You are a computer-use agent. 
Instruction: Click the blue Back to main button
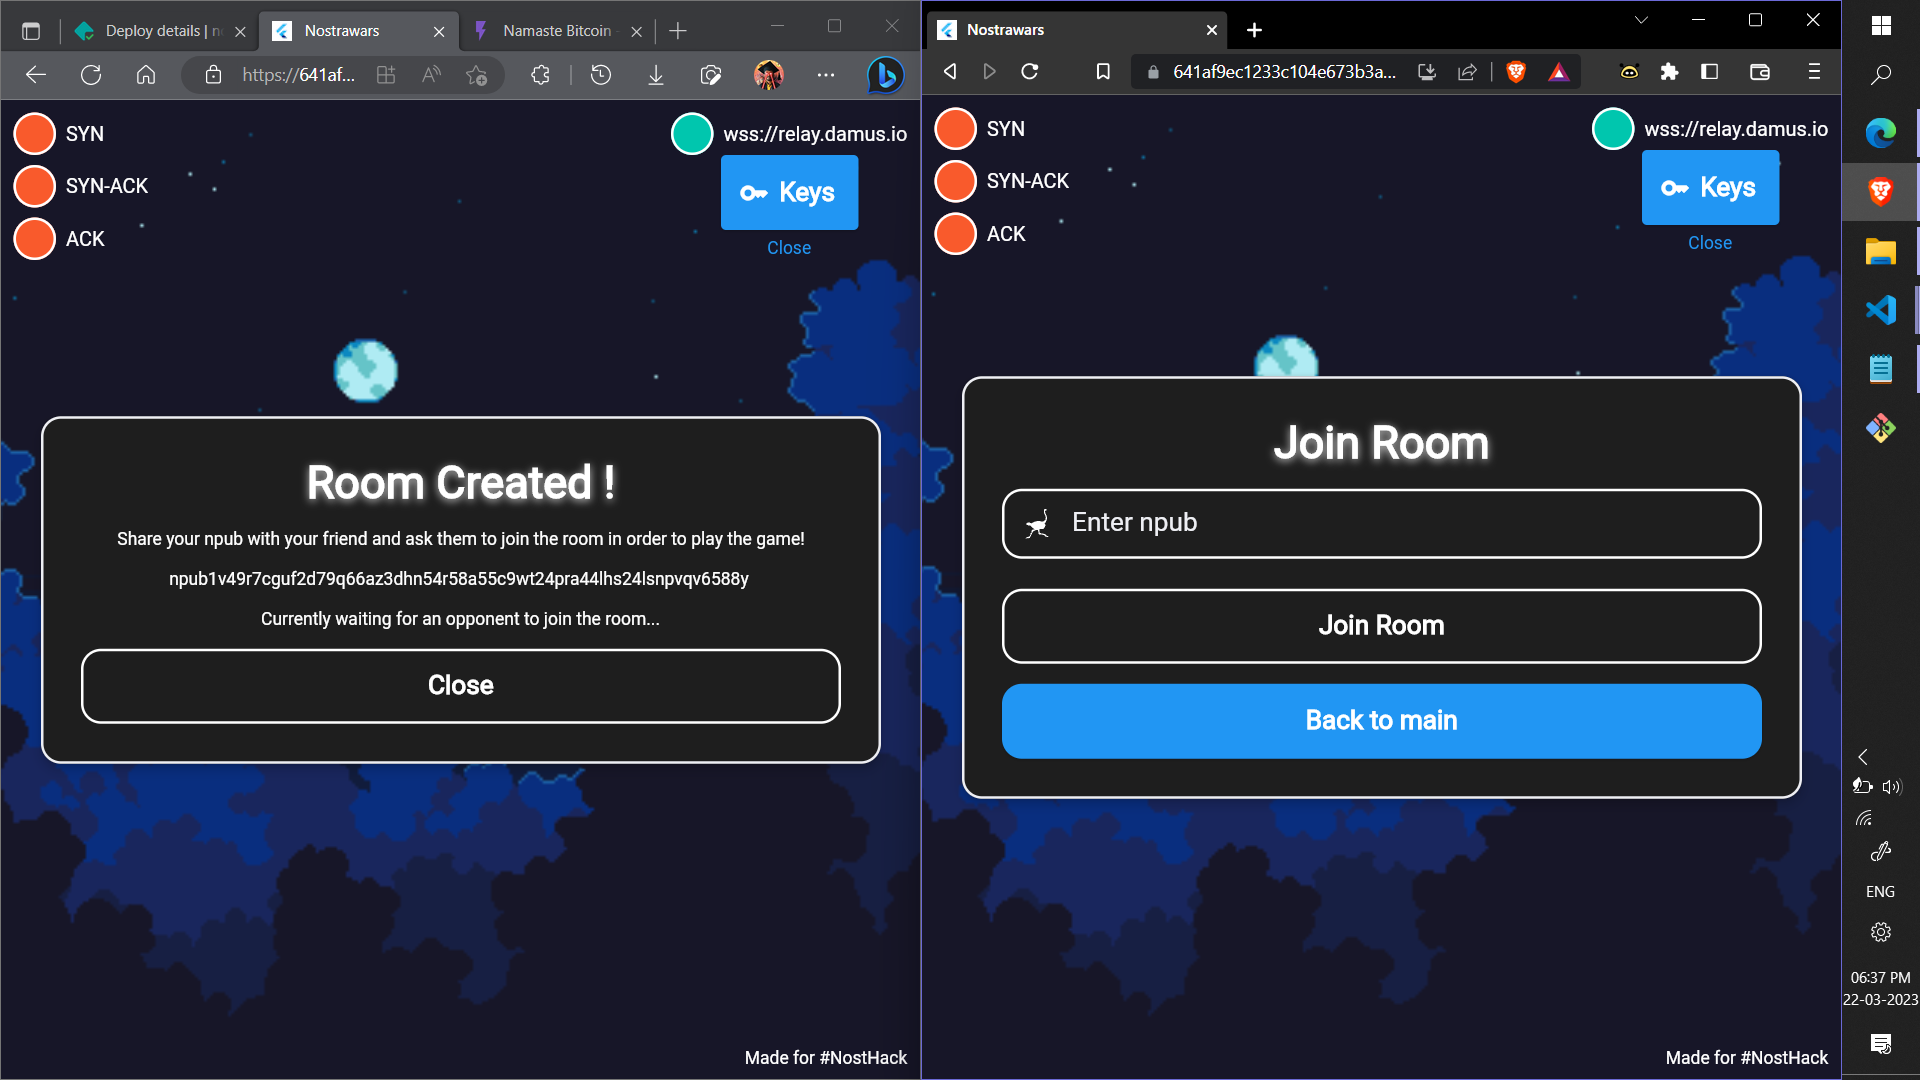pos(1381,721)
